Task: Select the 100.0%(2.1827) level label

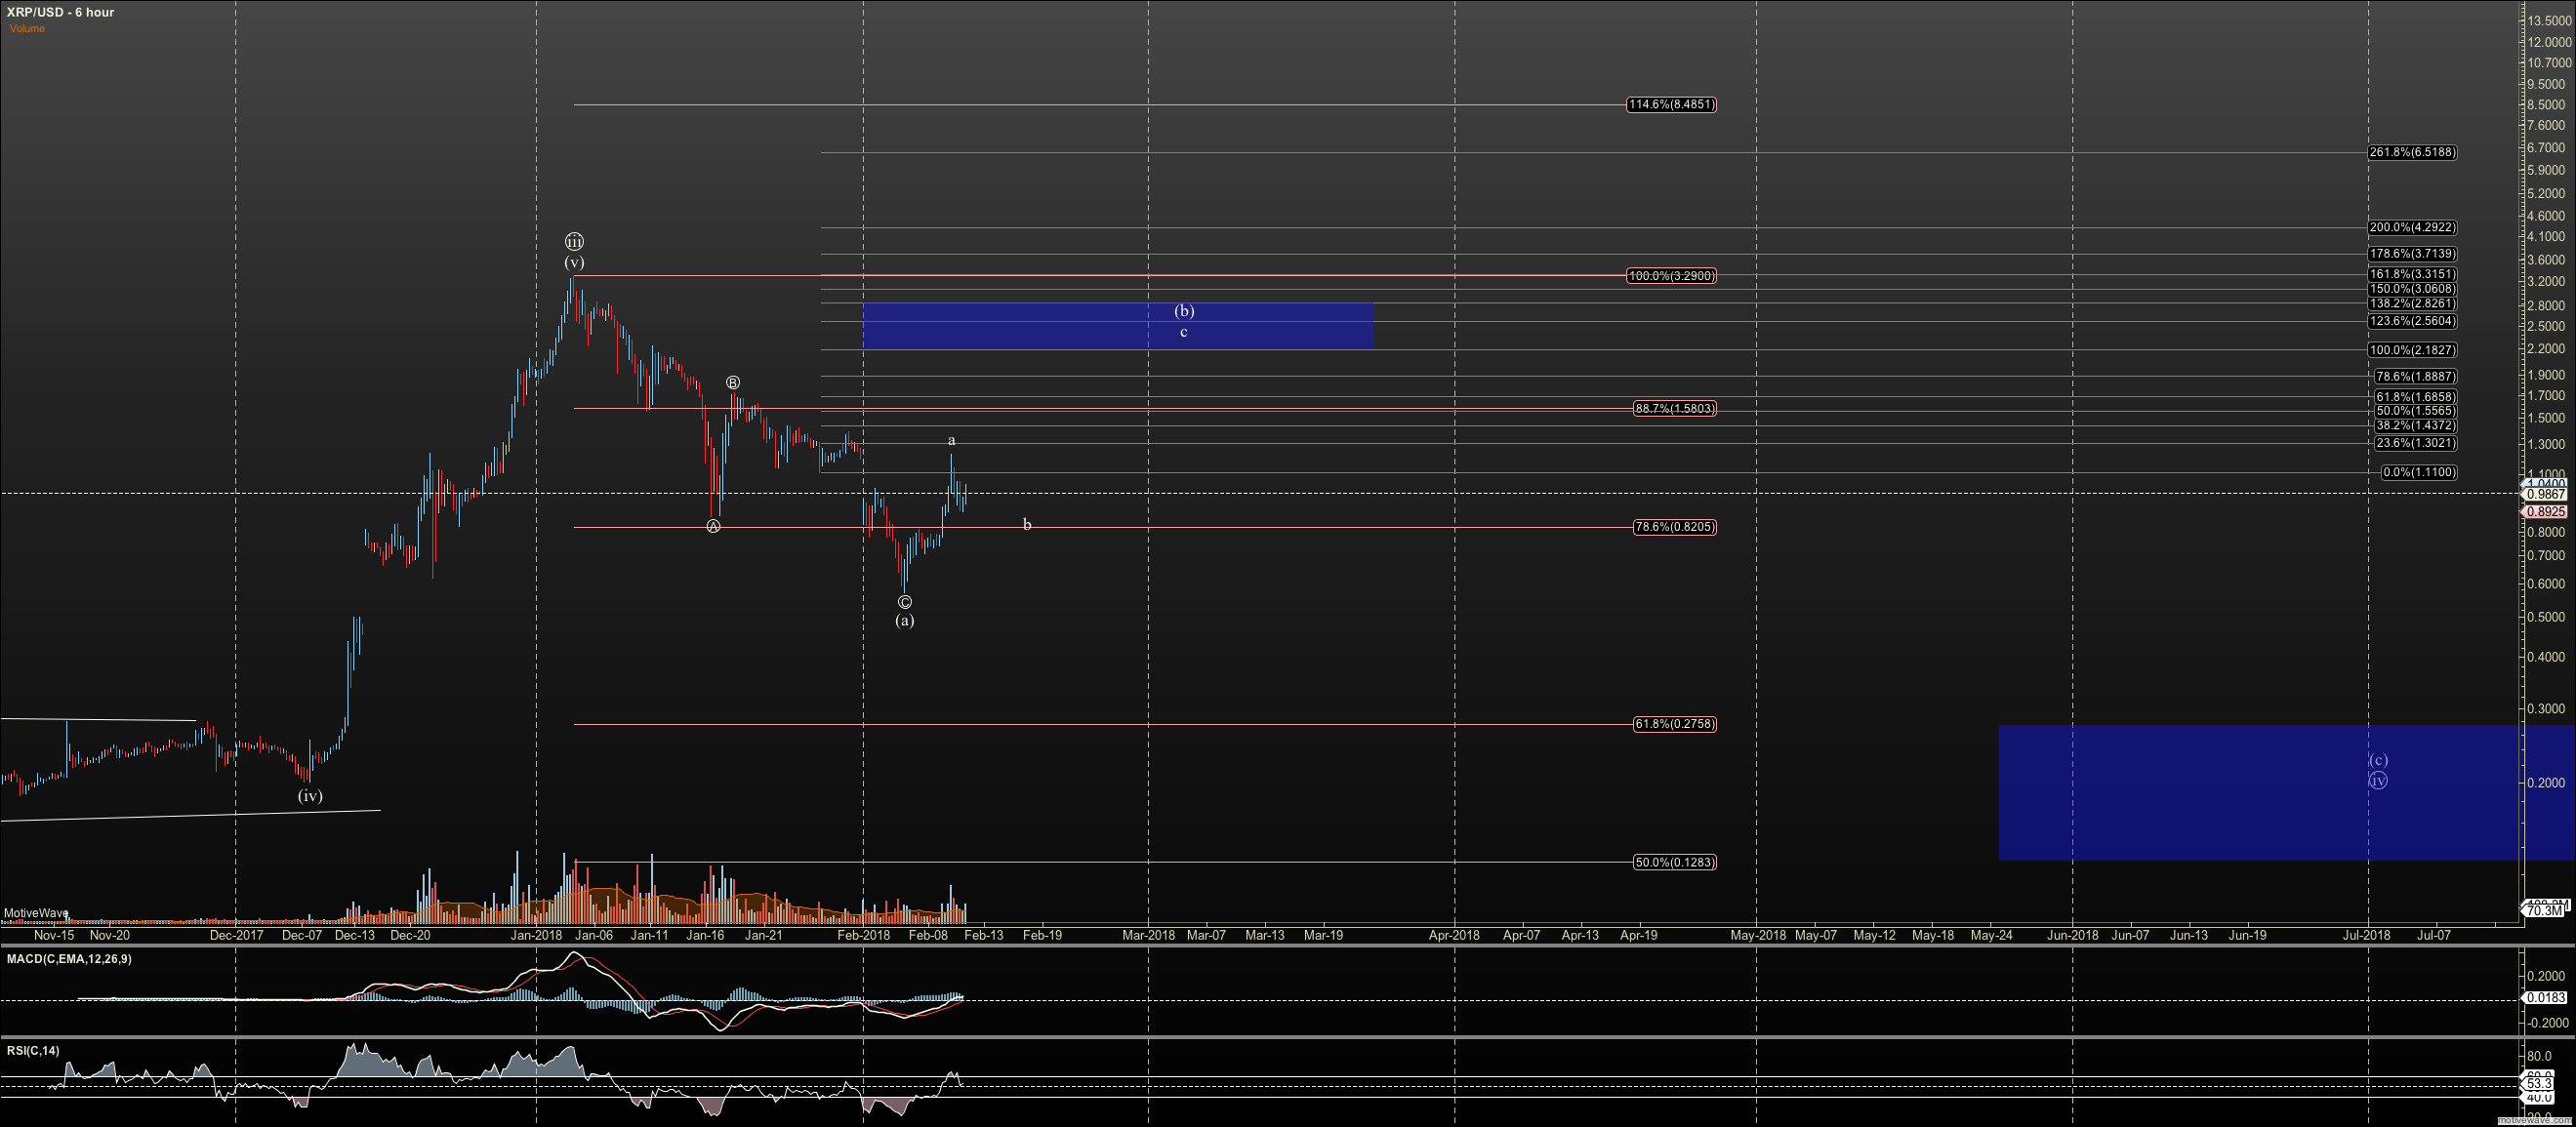Action: point(2412,350)
